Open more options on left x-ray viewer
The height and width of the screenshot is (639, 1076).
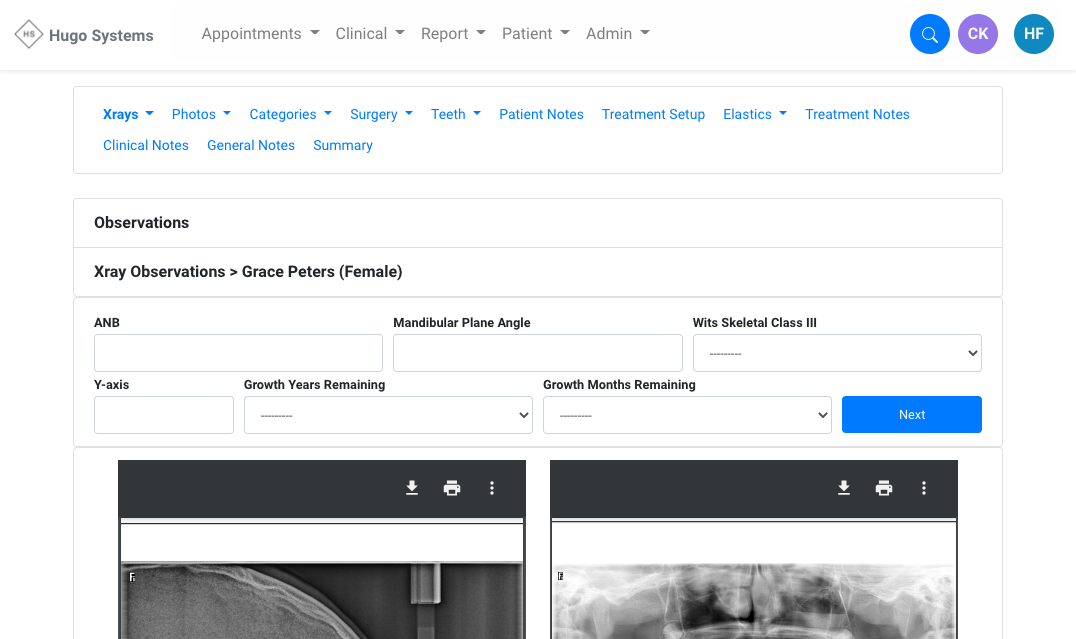[492, 488]
